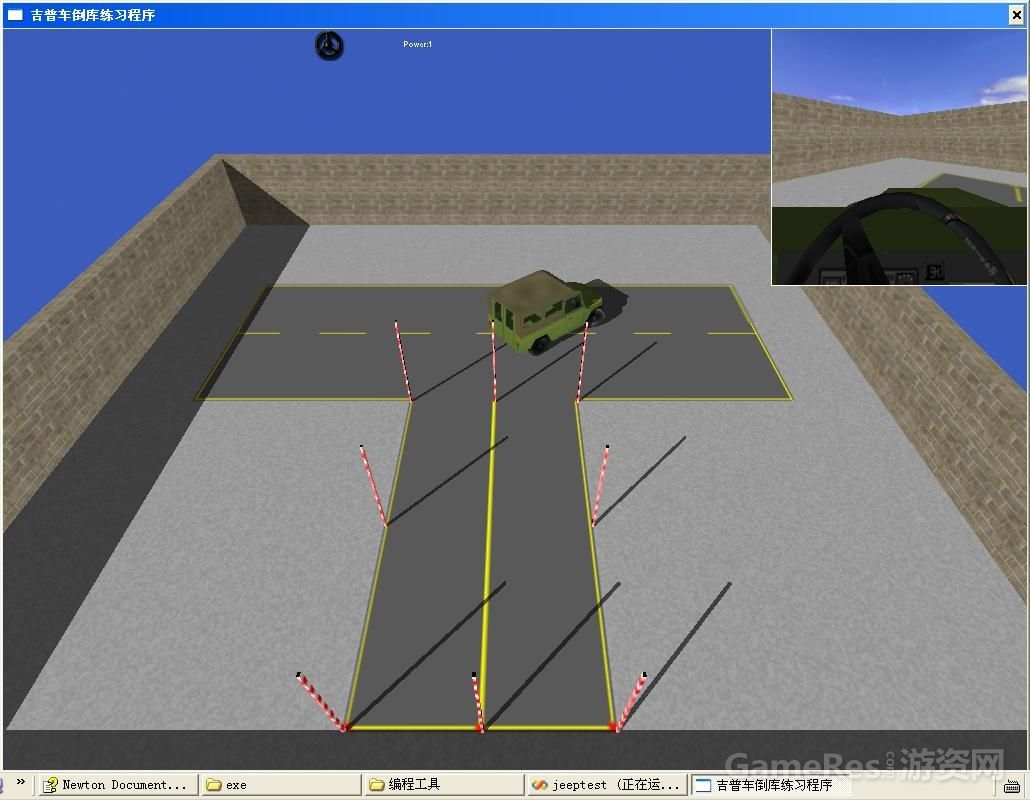Select the 吉普车倒库练习程序 taskbar button

coord(770,785)
